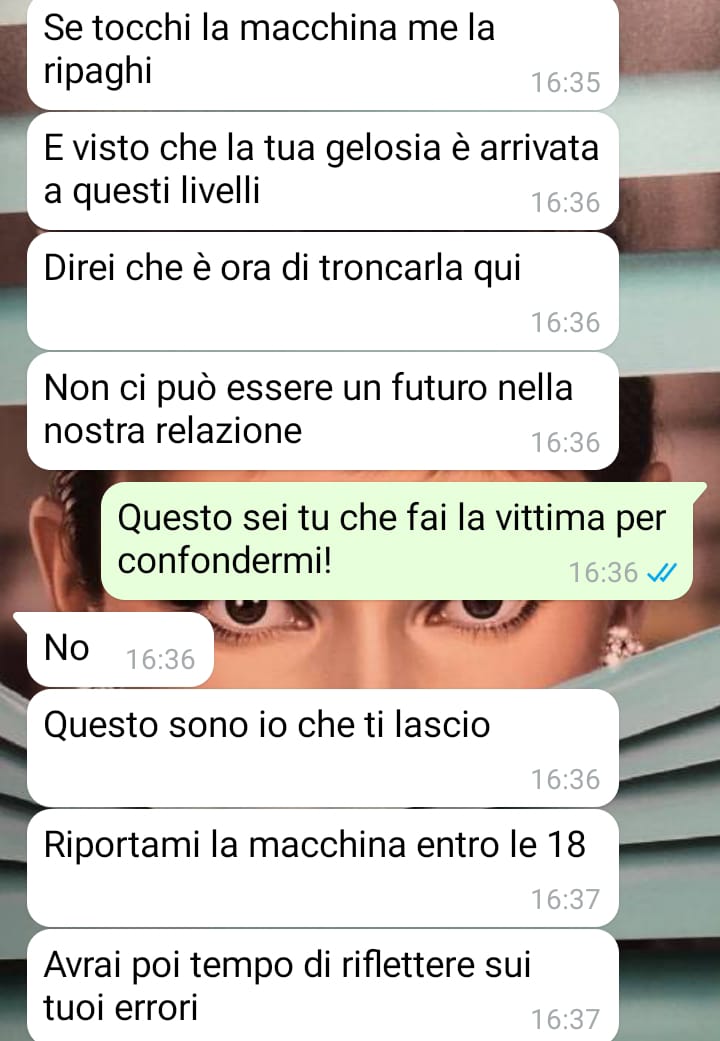The height and width of the screenshot is (1041, 720).
Task: Tap the blue double-check read receipt icon
Action: tap(662, 572)
